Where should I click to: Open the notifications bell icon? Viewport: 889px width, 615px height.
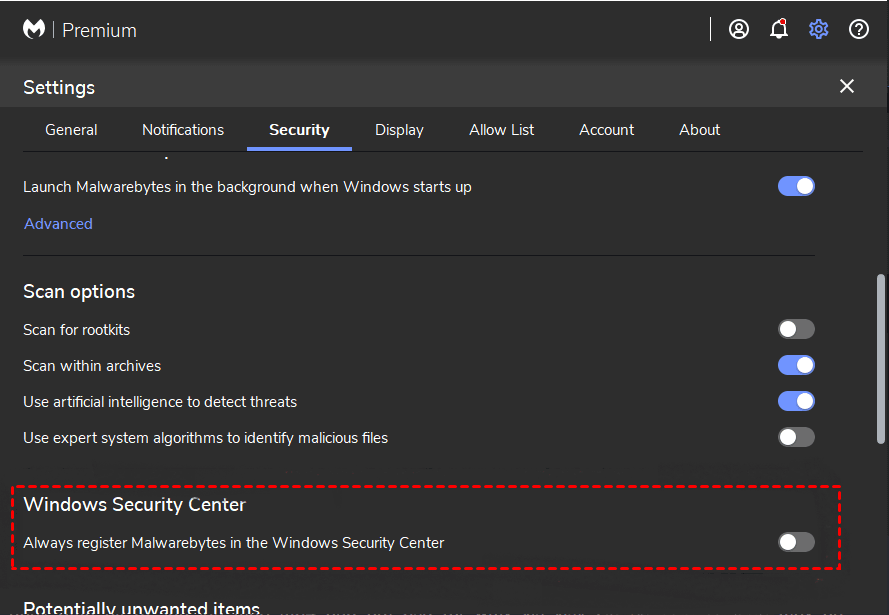(x=779, y=29)
